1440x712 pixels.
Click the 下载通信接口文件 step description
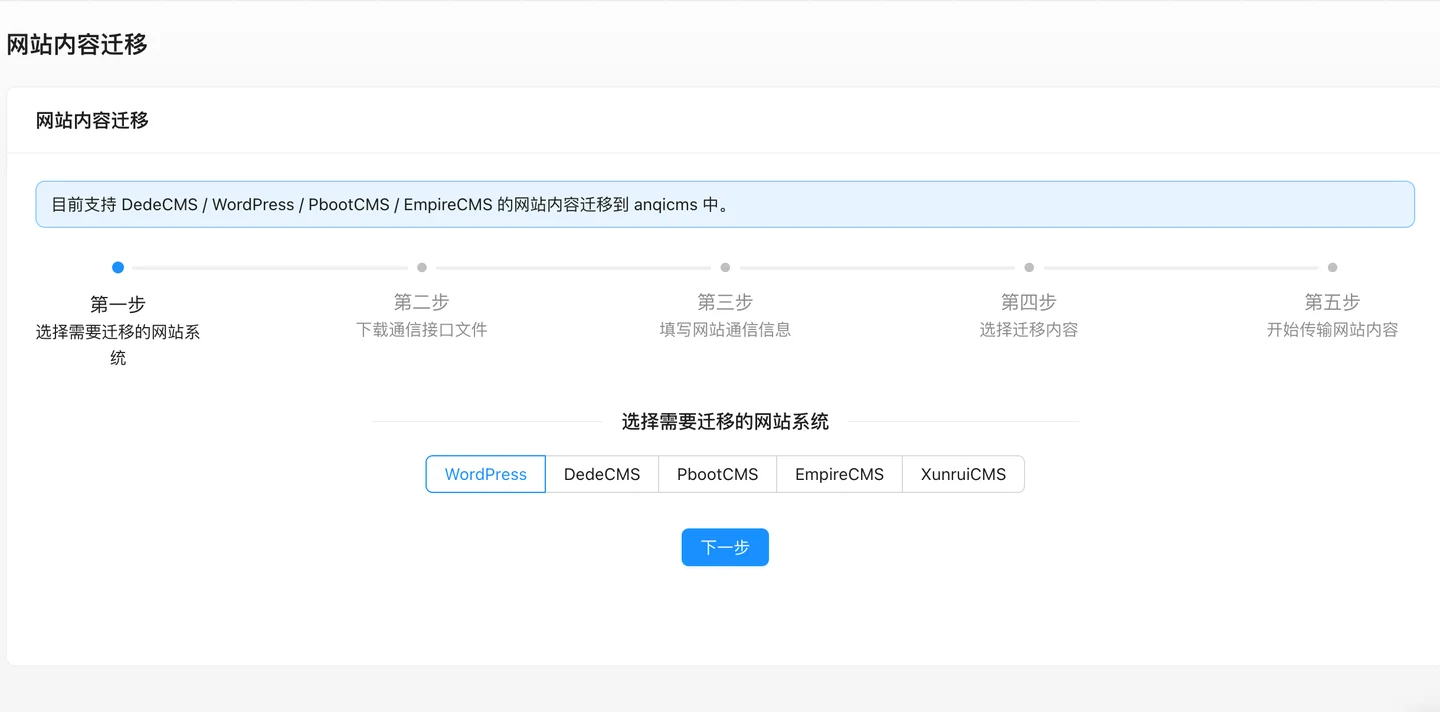pyautogui.click(x=422, y=329)
